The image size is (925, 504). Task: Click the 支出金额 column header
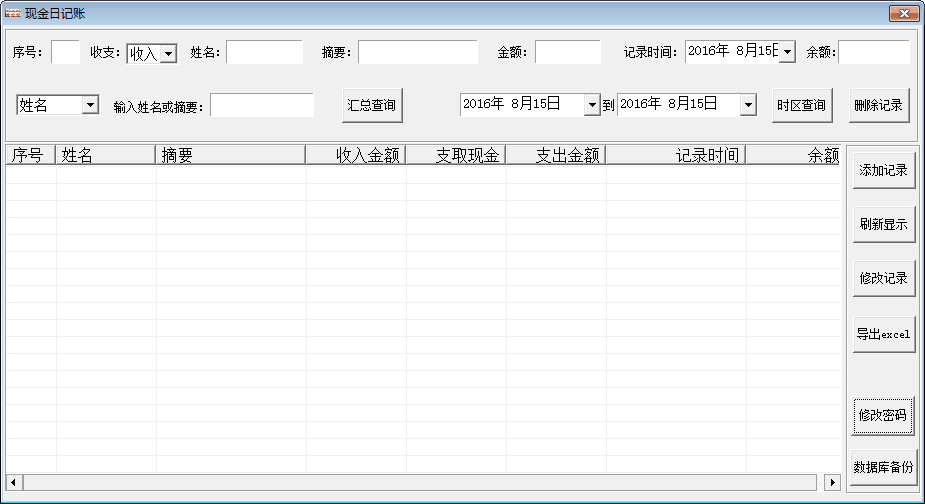(556, 155)
